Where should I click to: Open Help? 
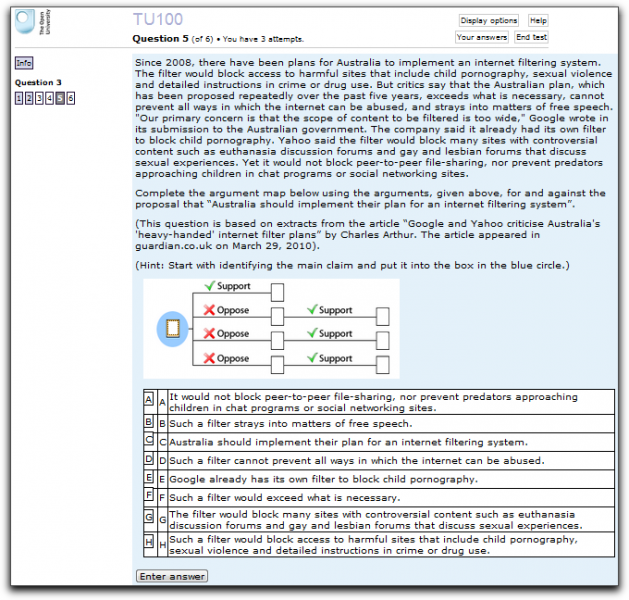coord(538,21)
